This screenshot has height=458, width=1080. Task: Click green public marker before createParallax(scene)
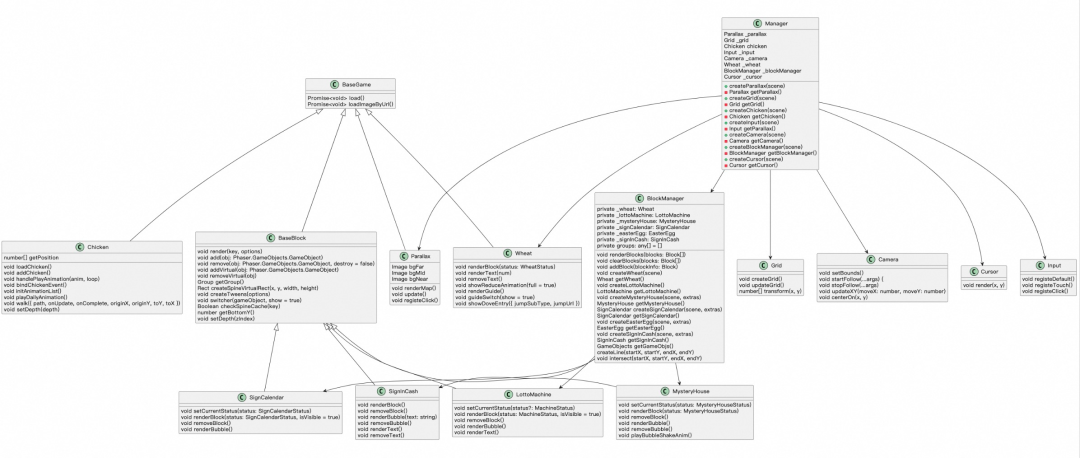coord(725,86)
